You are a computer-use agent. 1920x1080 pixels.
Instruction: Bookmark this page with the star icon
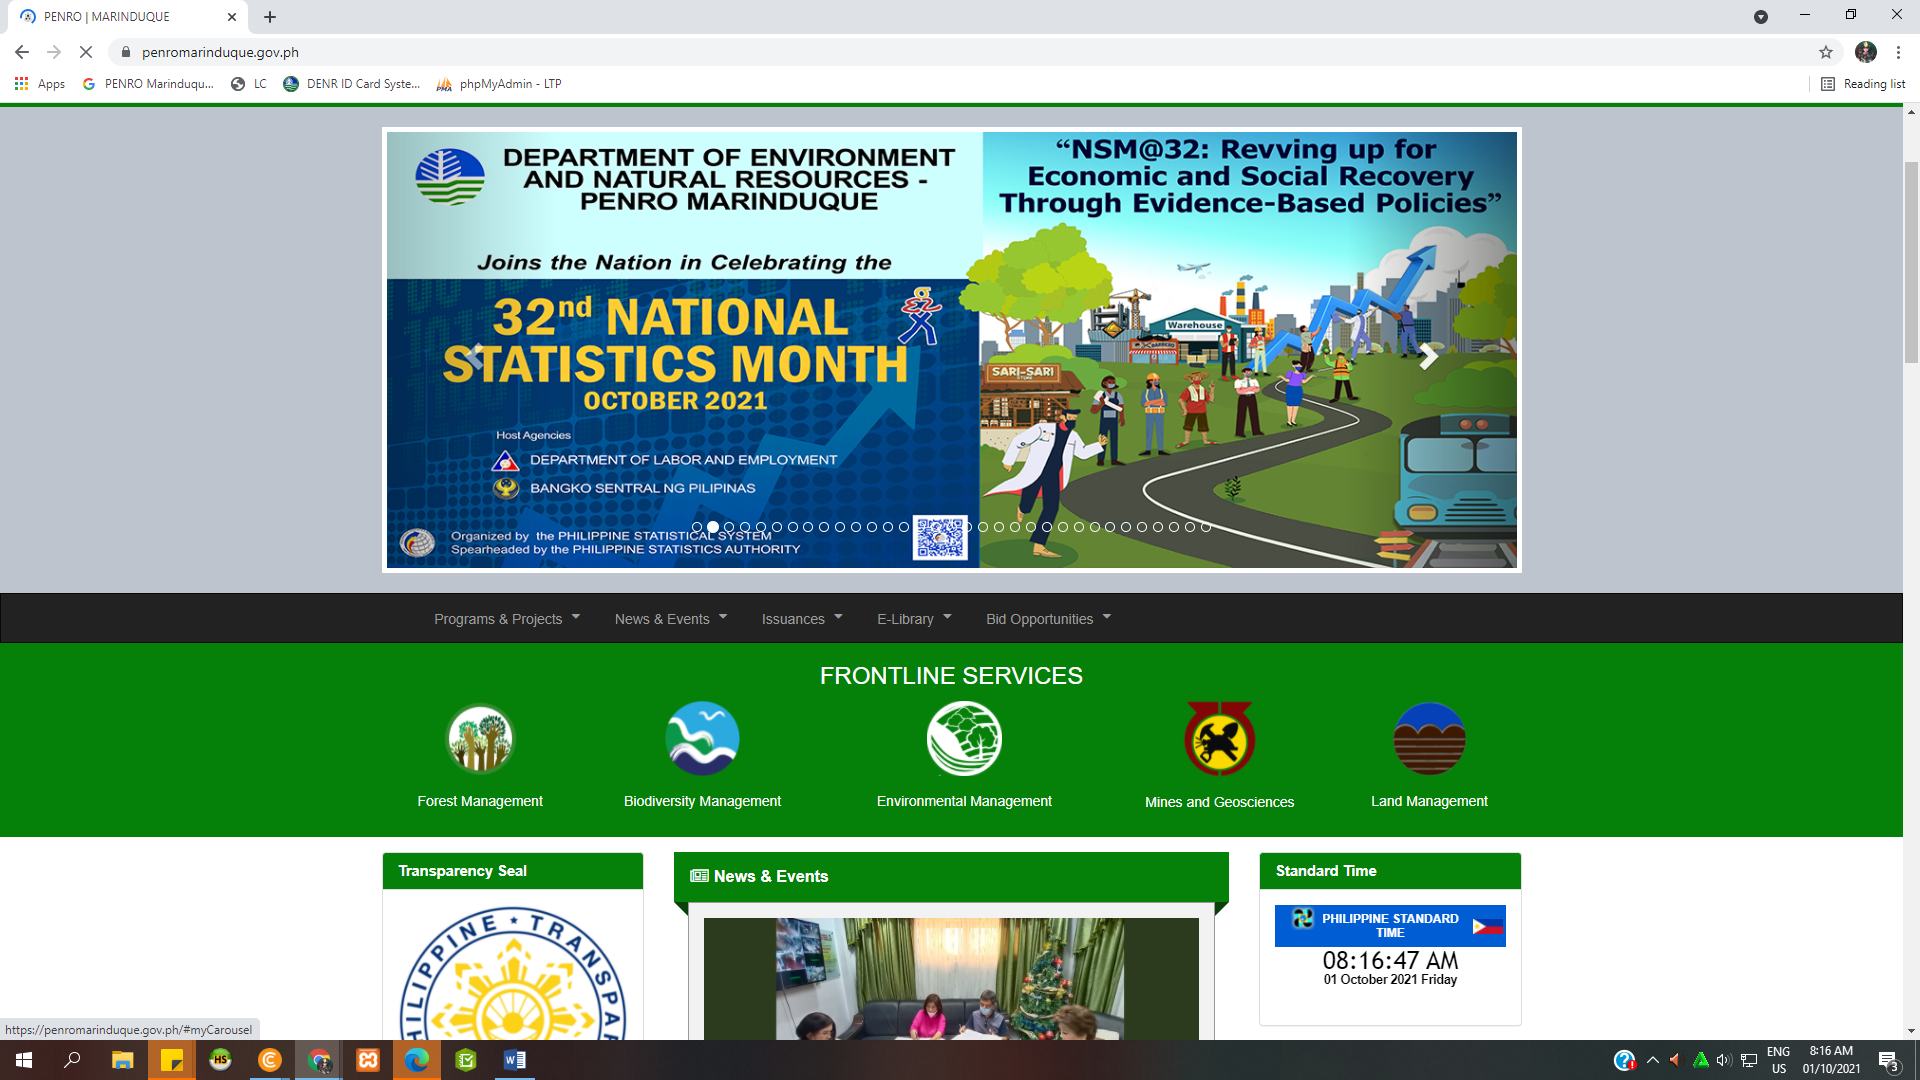click(1826, 52)
